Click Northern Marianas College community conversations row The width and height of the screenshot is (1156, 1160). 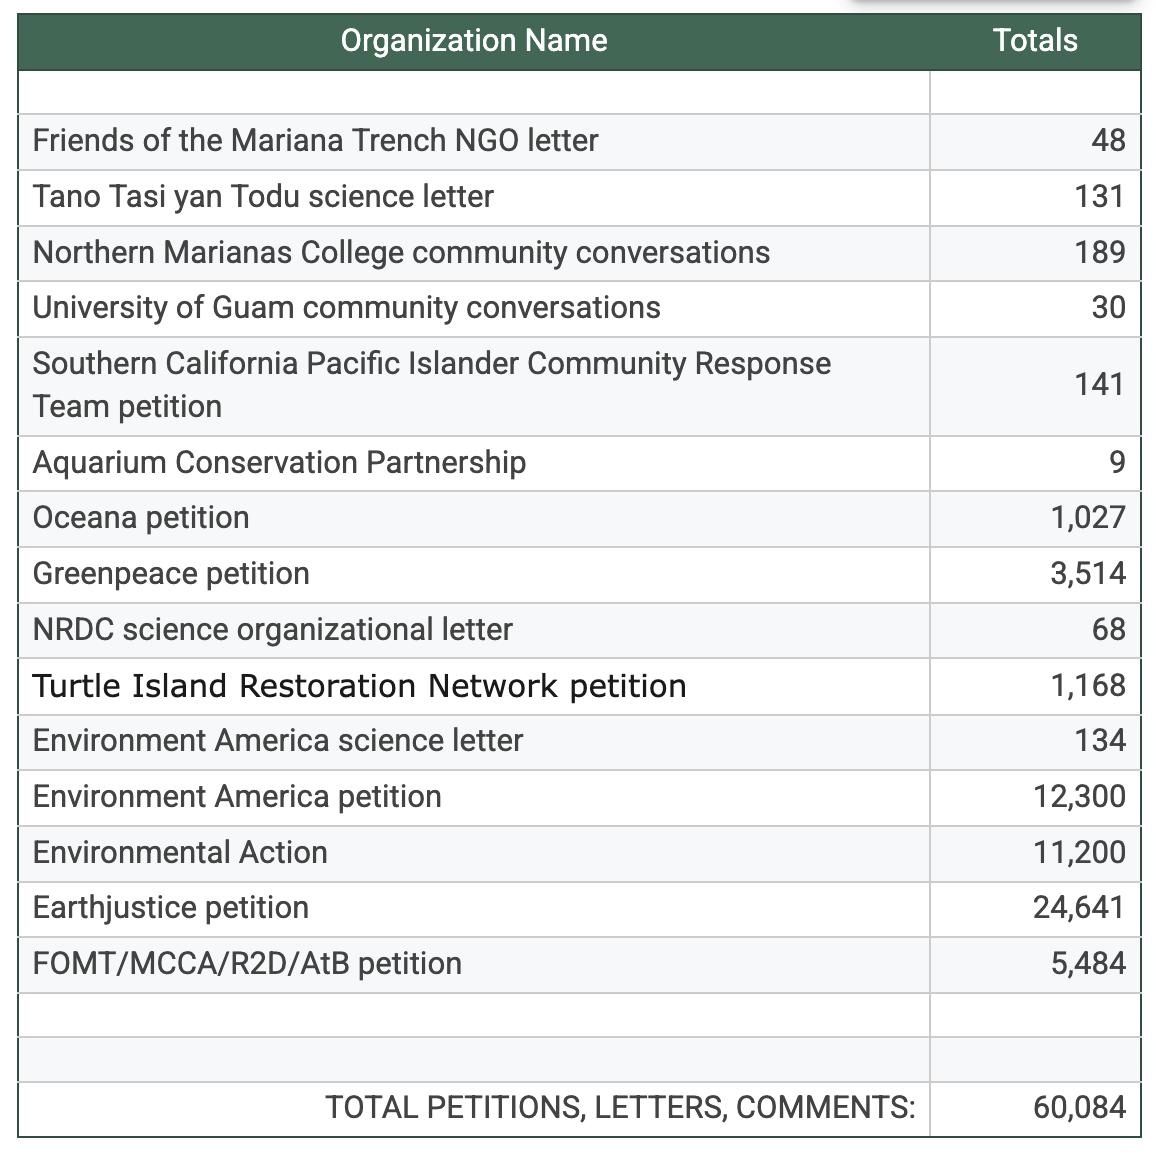(x=401, y=253)
